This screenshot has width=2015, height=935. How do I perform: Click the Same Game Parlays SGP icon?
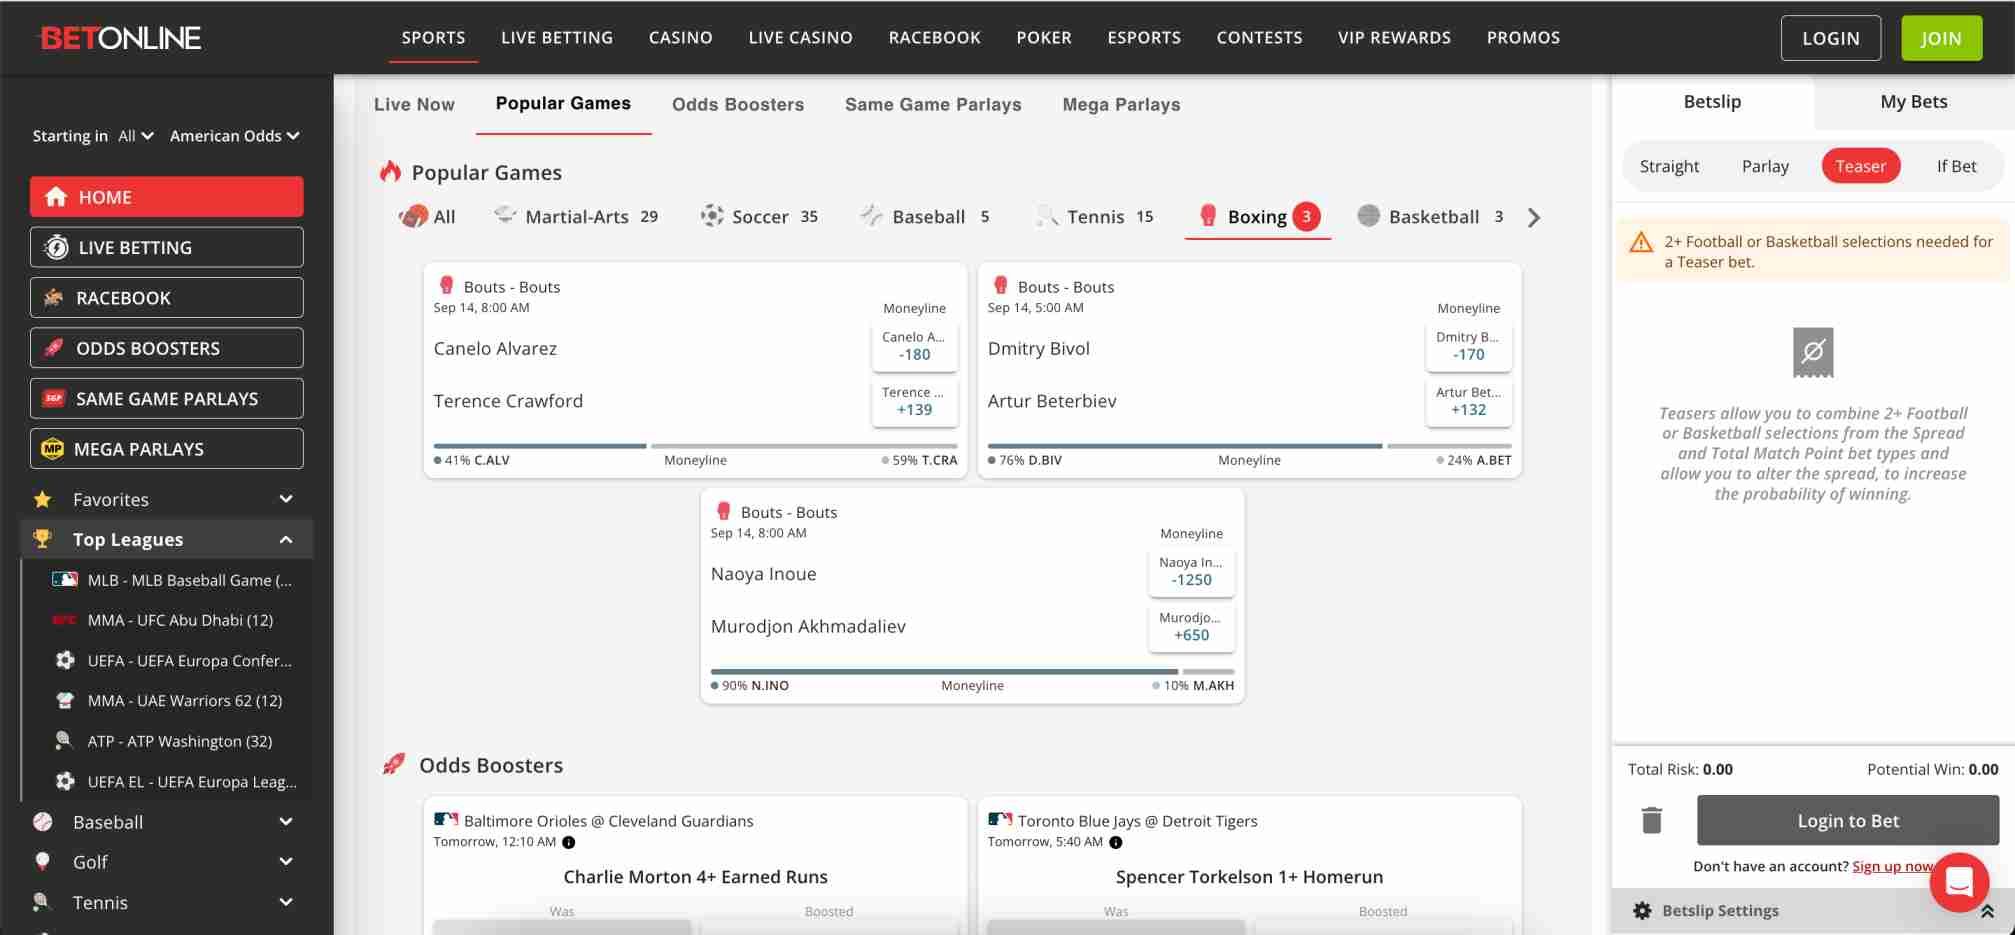[x=54, y=398]
